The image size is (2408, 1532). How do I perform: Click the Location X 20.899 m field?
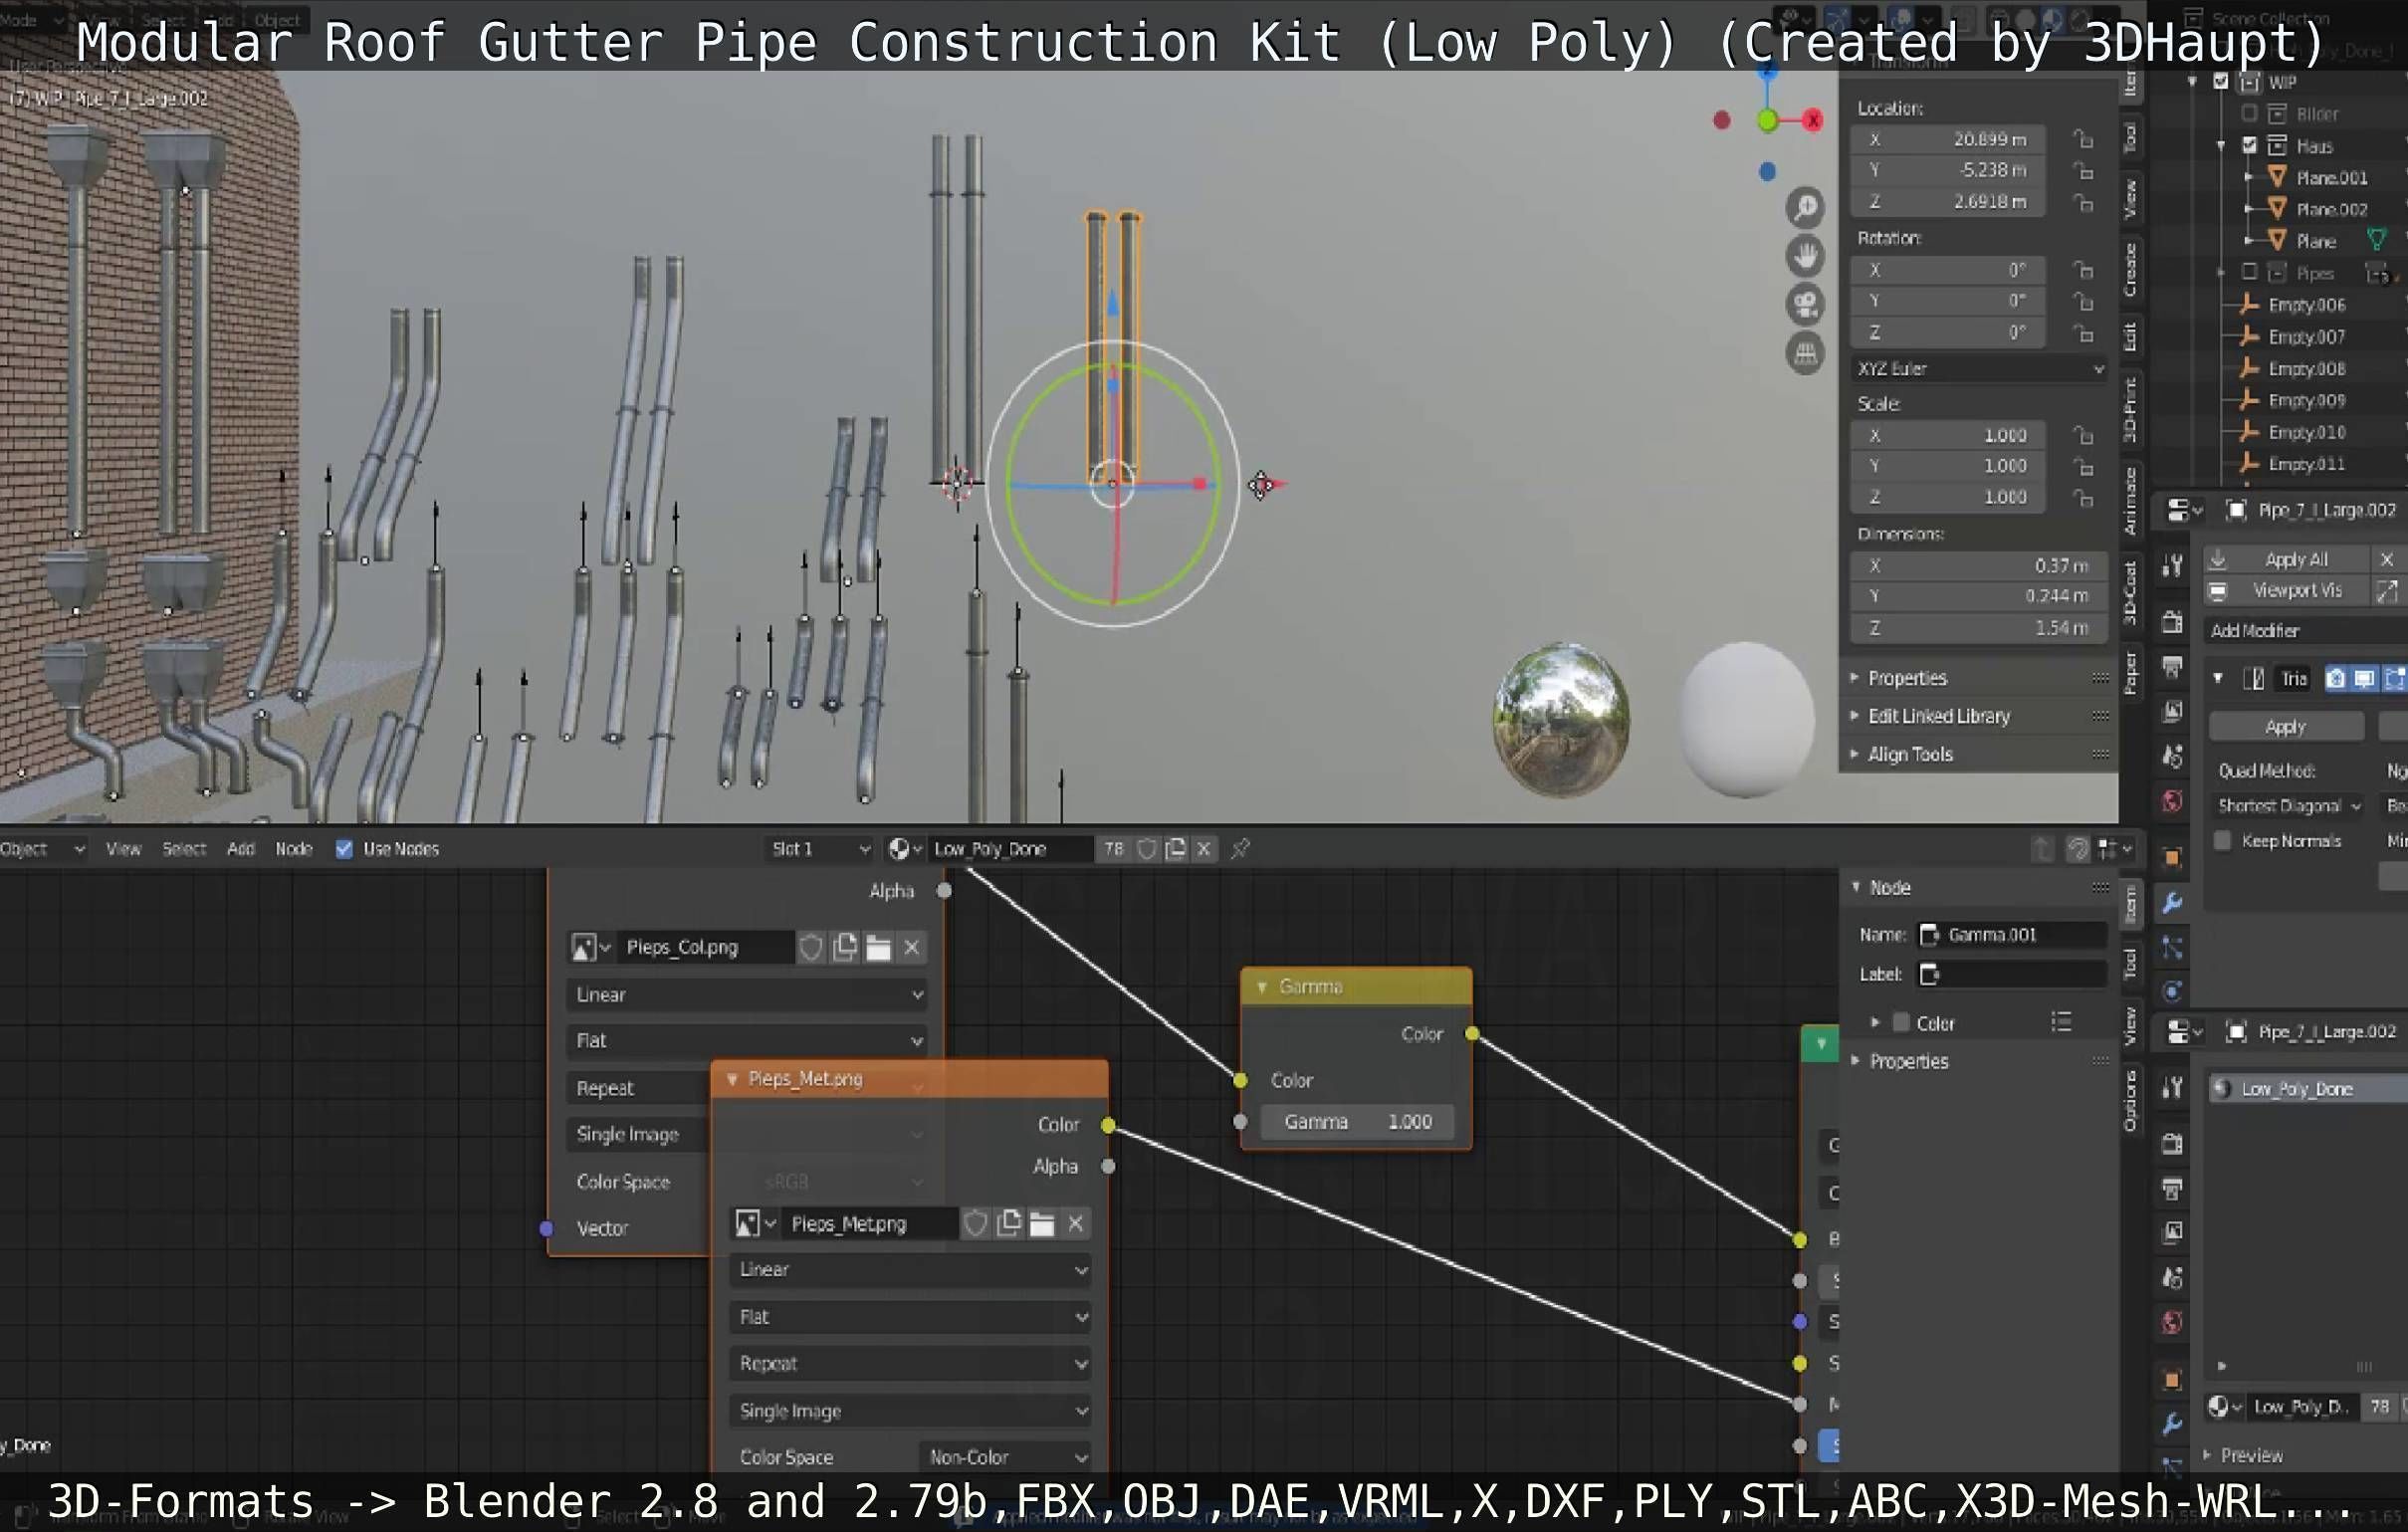(1946, 139)
